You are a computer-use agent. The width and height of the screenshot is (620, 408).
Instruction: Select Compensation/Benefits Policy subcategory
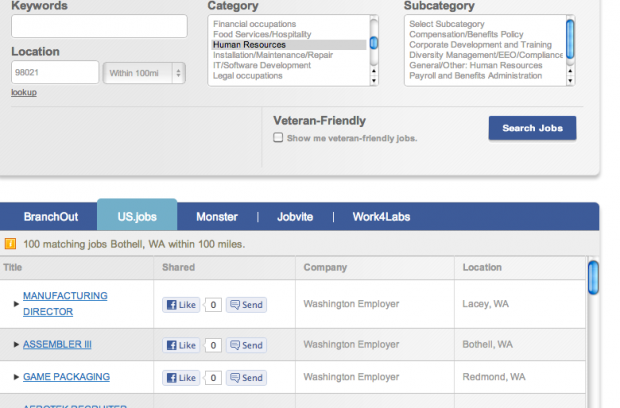[466, 34]
